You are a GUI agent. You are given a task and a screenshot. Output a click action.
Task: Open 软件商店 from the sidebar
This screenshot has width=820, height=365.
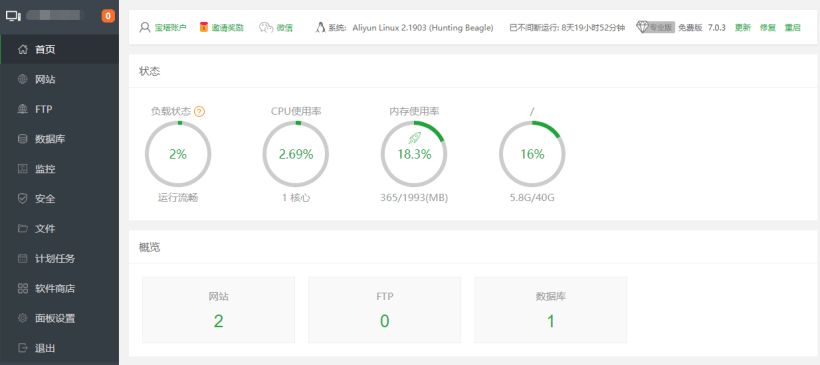coord(60,288)
